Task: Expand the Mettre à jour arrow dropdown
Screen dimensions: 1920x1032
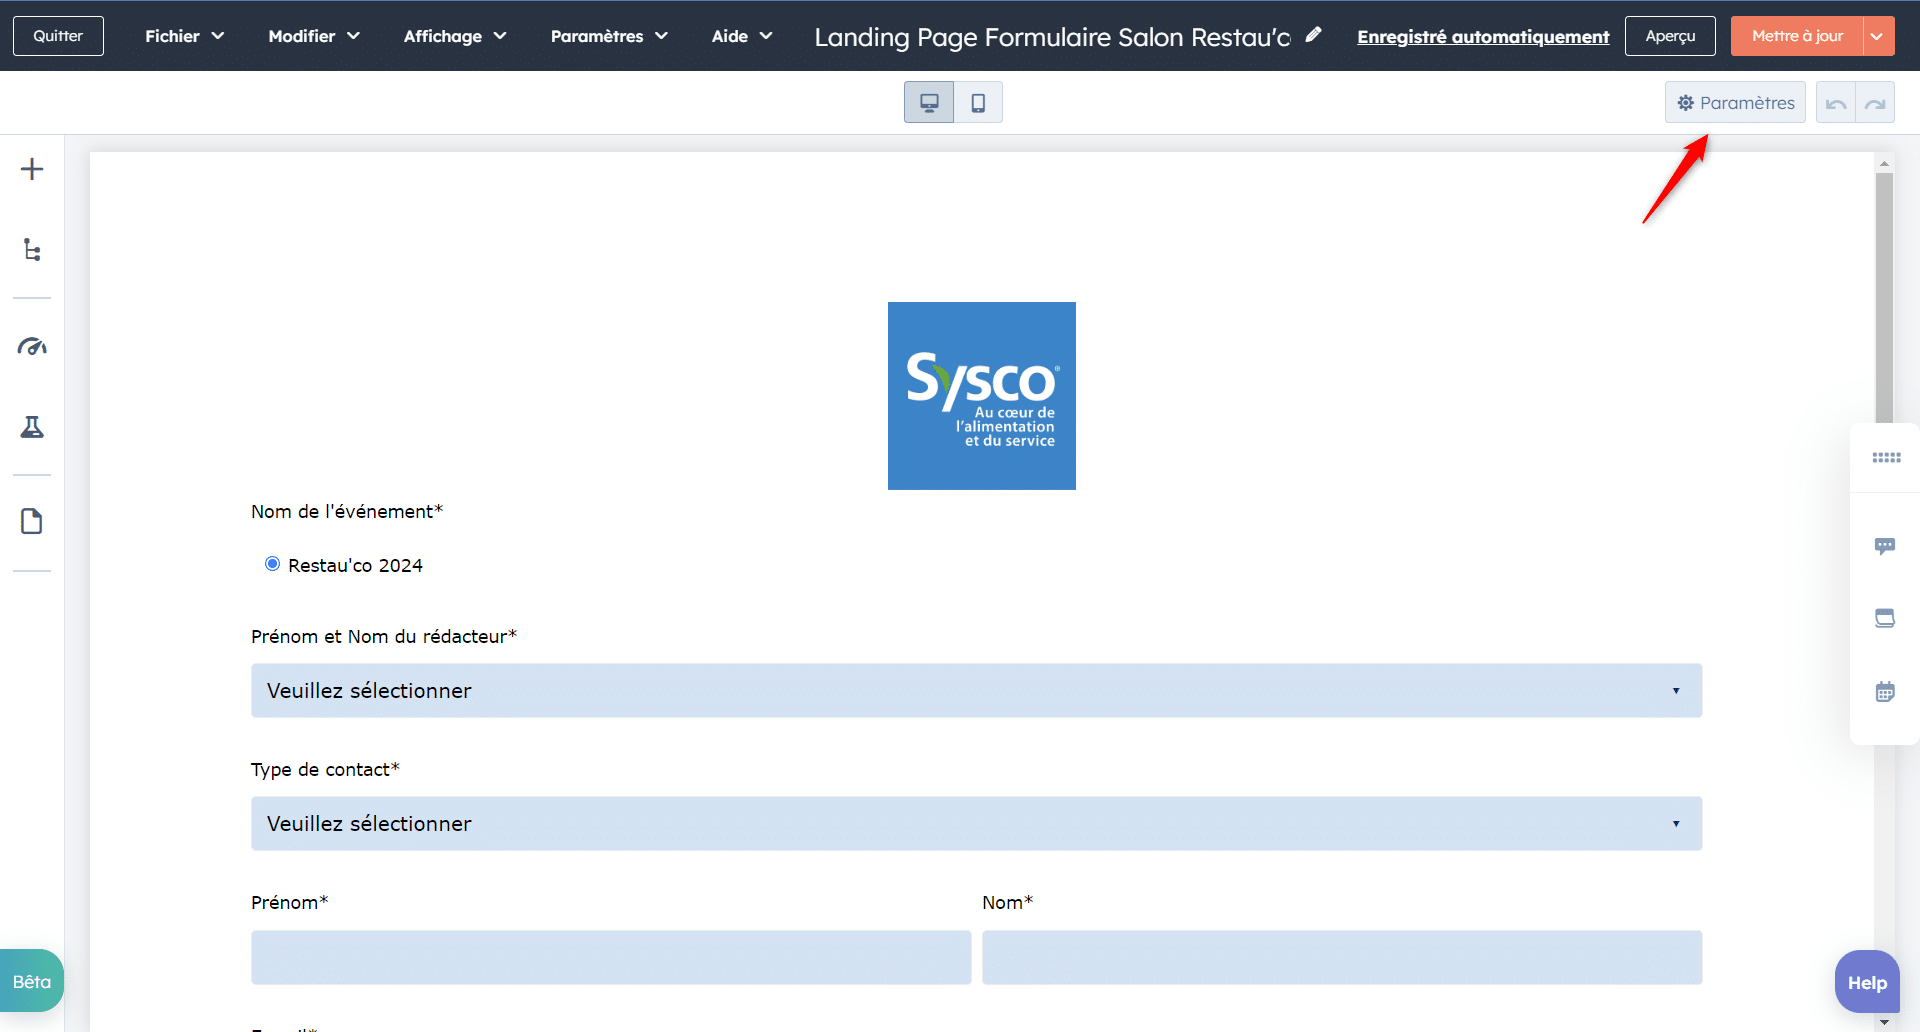Action: [1877, 36]
